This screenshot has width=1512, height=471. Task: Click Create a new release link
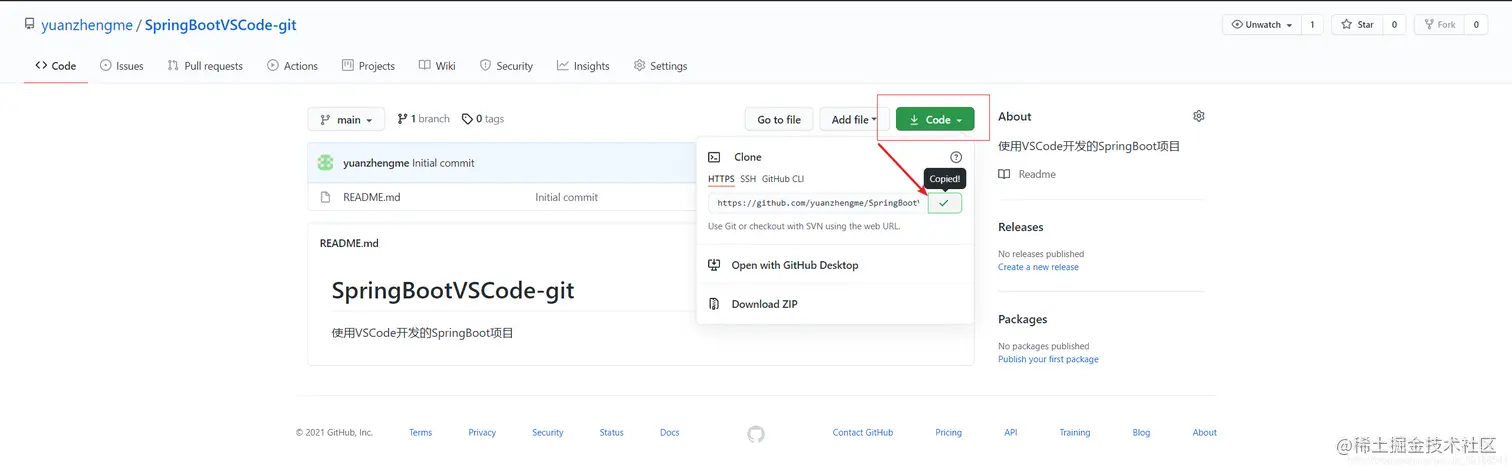tap(1038, 267)
